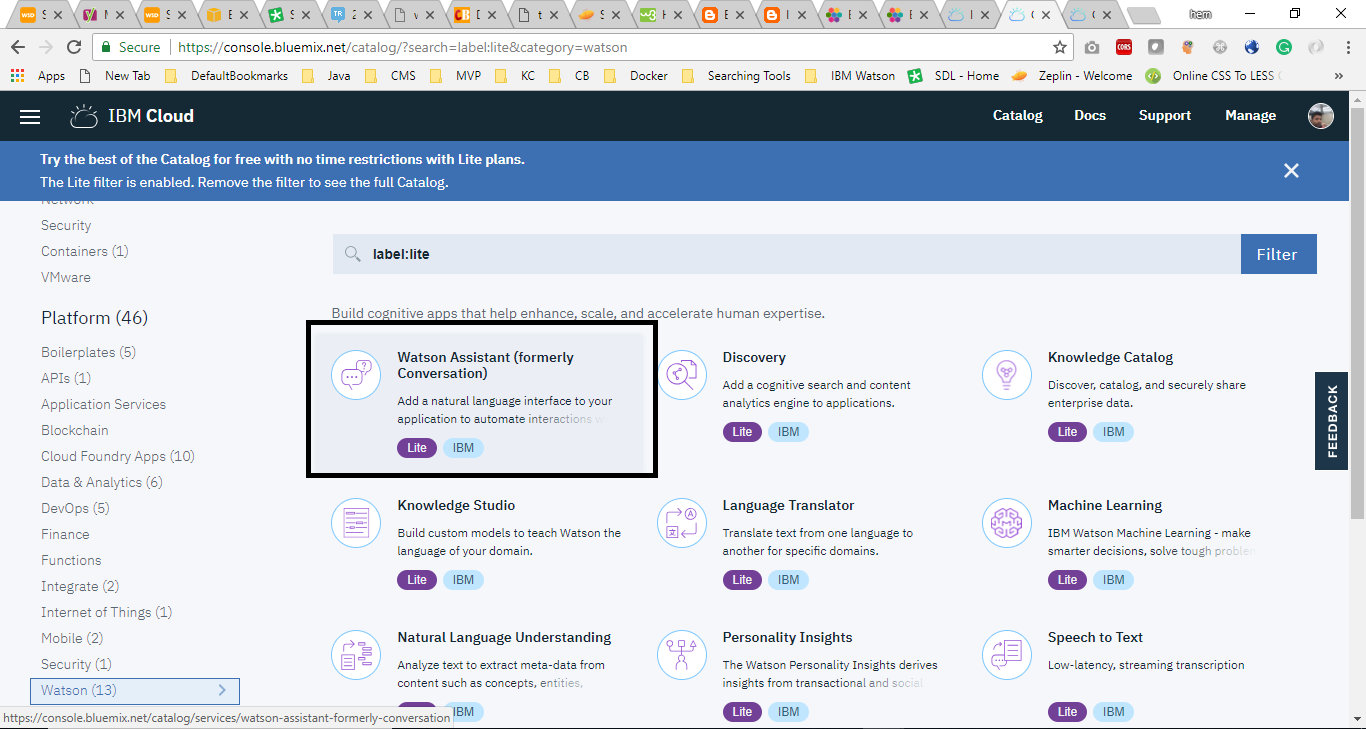Open the FEEDBACK side panel
Viewport: 1366px width, 729px height.
[x=1331, y=420]
